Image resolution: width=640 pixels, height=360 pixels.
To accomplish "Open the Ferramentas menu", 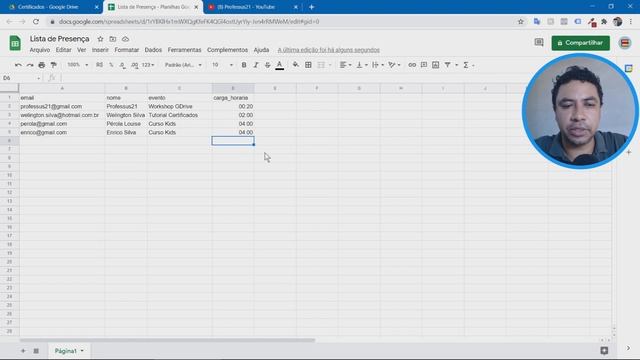I will [x=184, y=50].
